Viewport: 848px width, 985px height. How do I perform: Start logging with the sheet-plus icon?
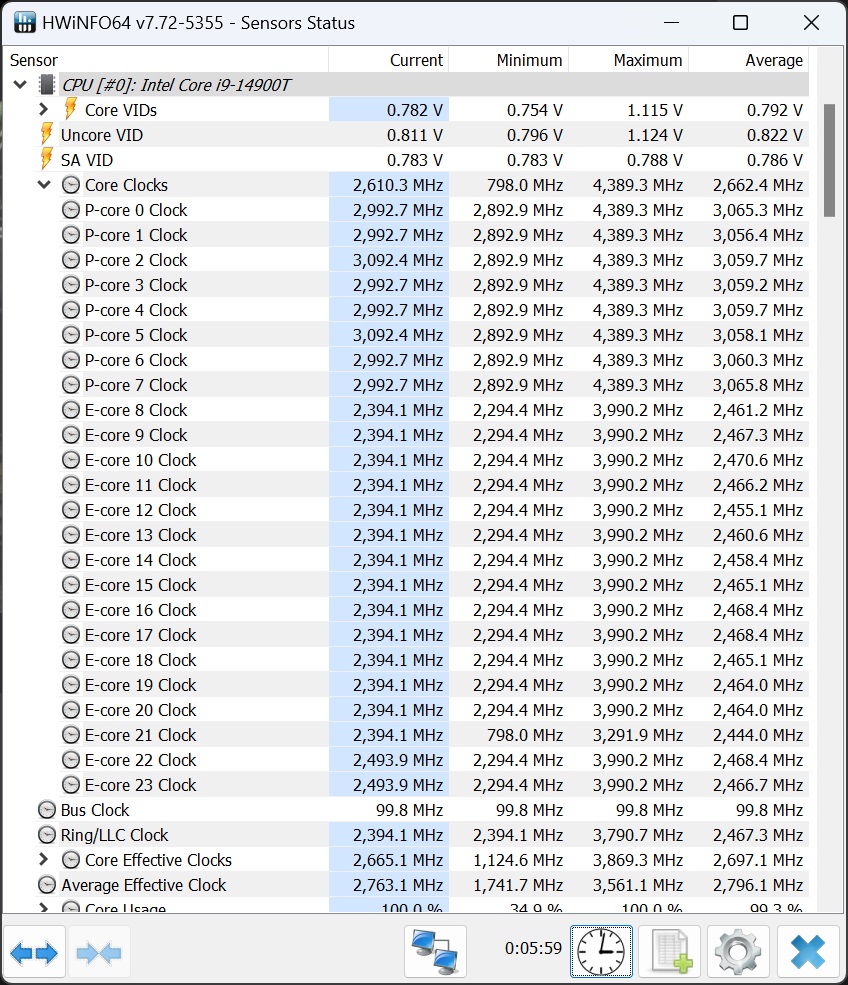point(670,951)
